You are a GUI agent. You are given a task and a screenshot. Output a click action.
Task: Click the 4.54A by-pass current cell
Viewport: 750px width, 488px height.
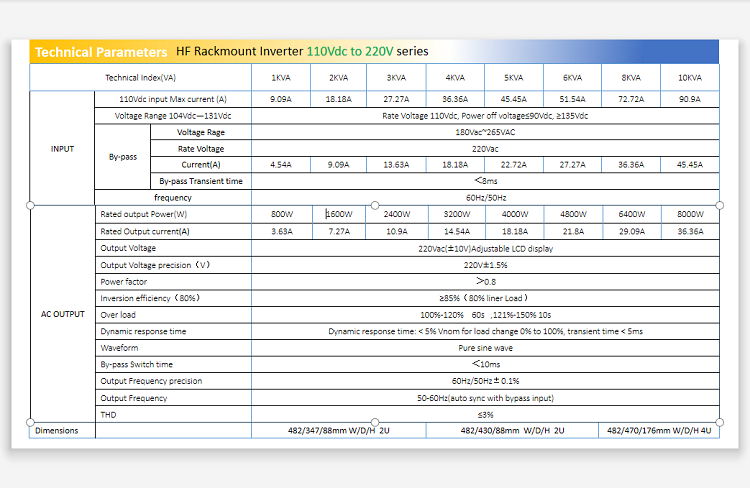[281, 165]
